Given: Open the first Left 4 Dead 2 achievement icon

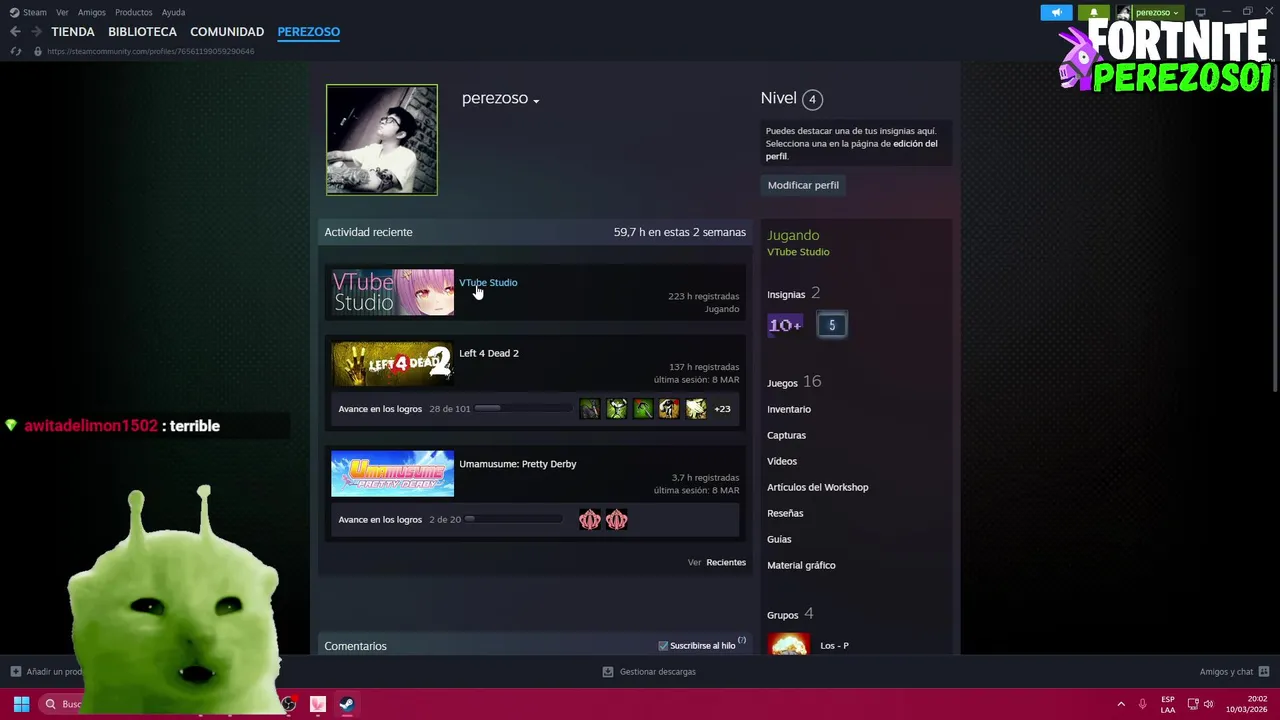Looking at the screenshot, I should 590,409.
